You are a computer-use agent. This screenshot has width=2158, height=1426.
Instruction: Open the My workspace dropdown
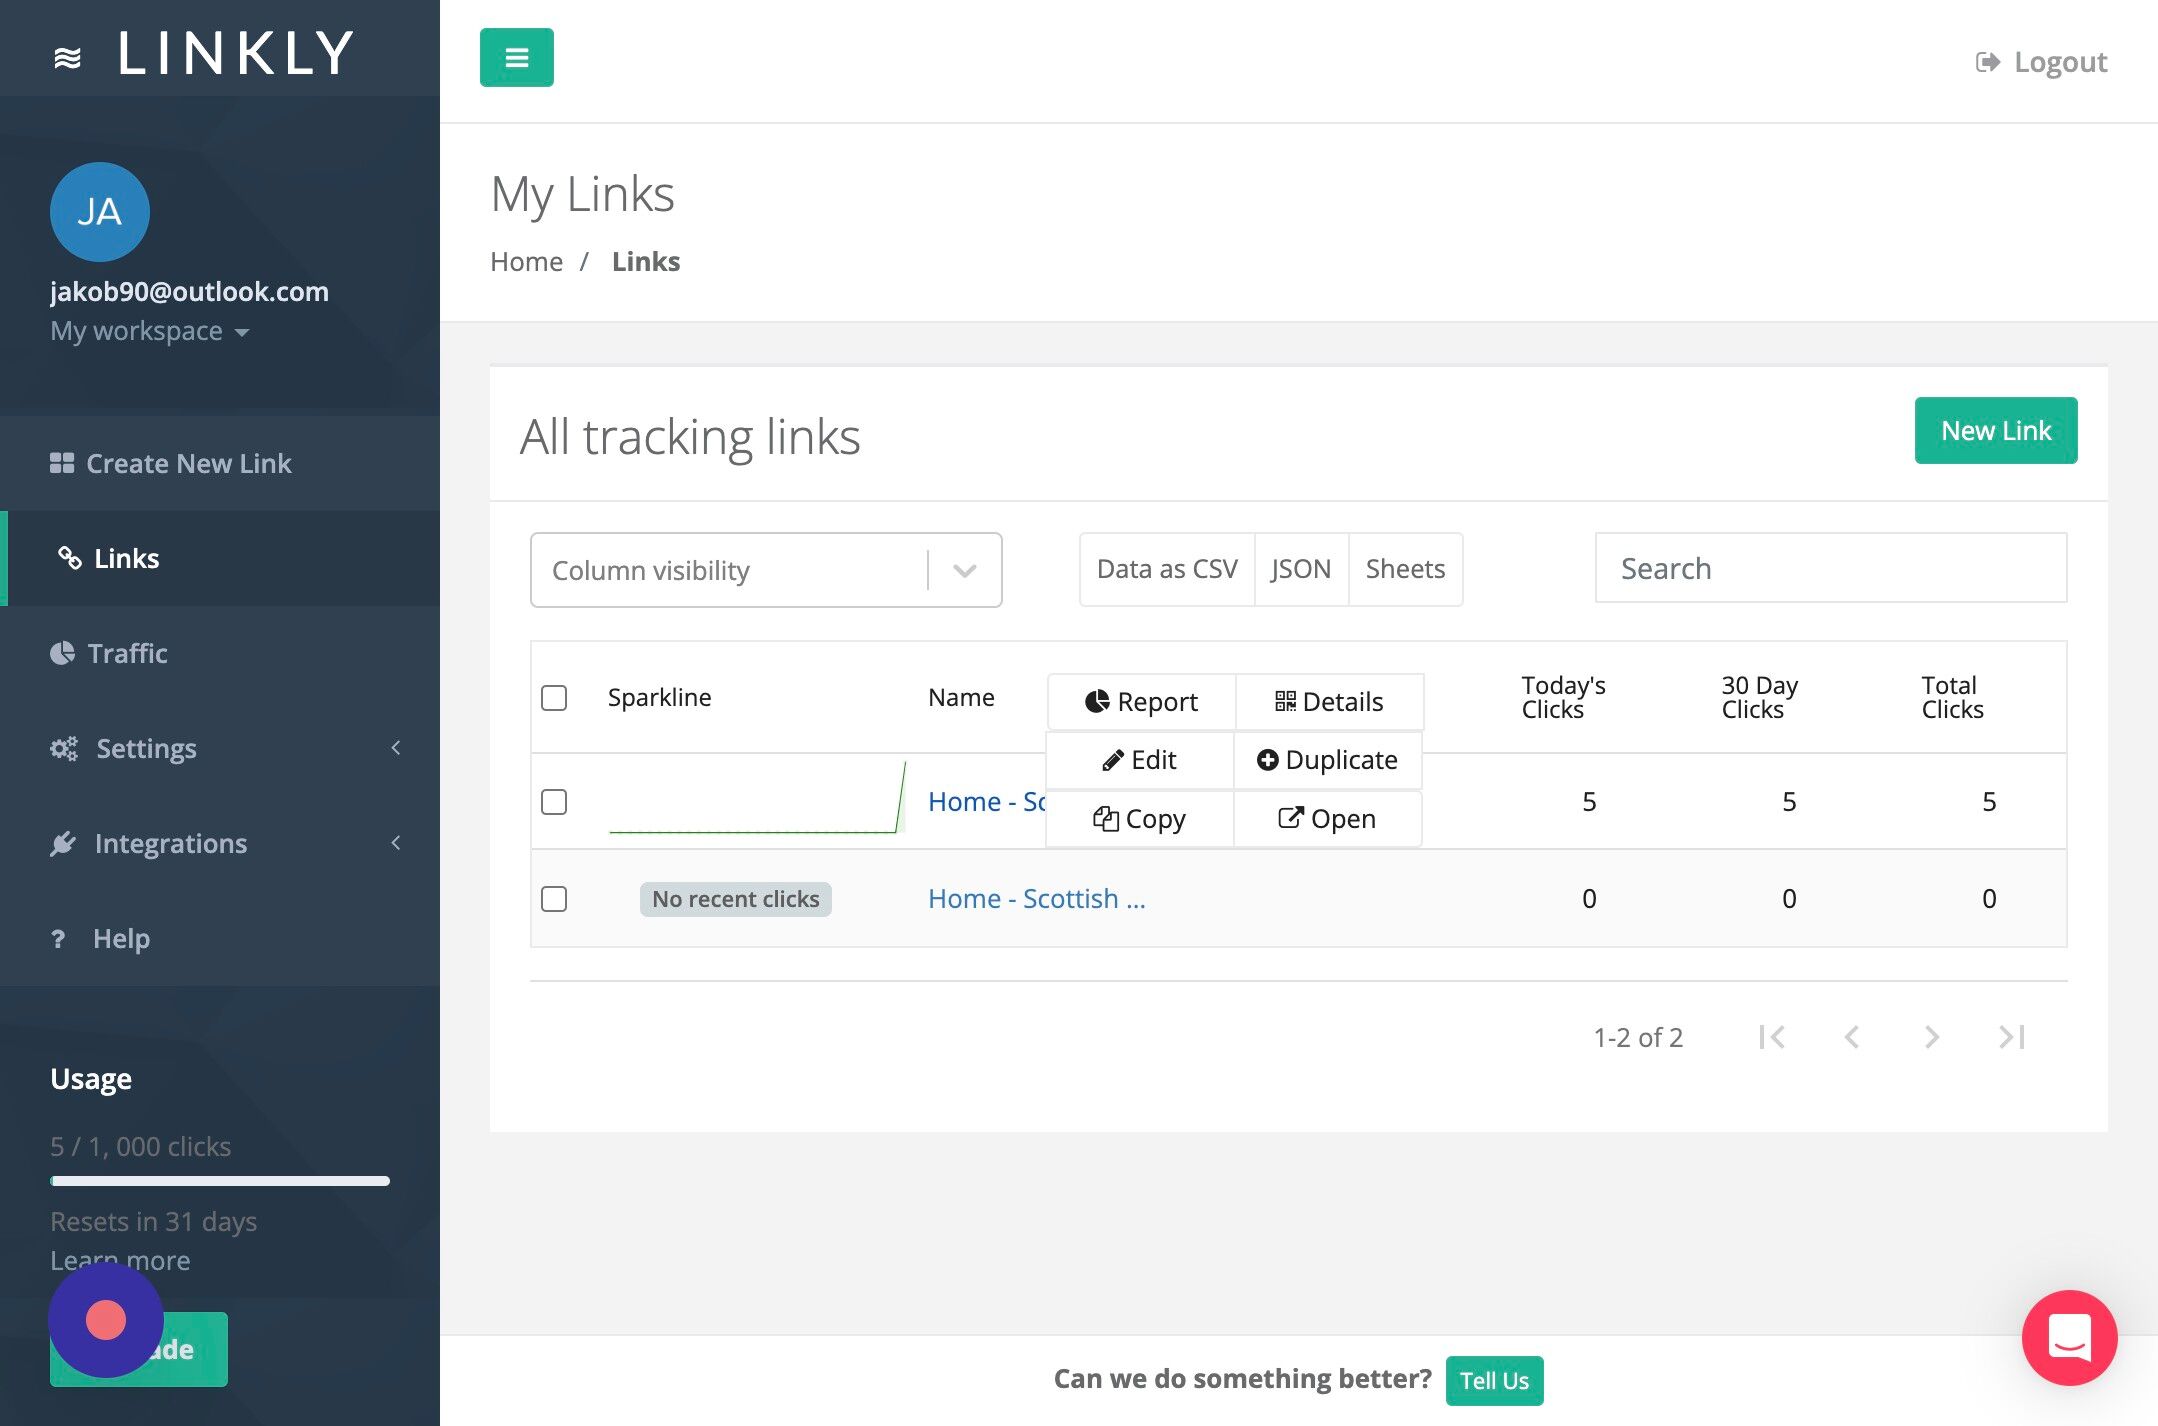pos(150,331)
